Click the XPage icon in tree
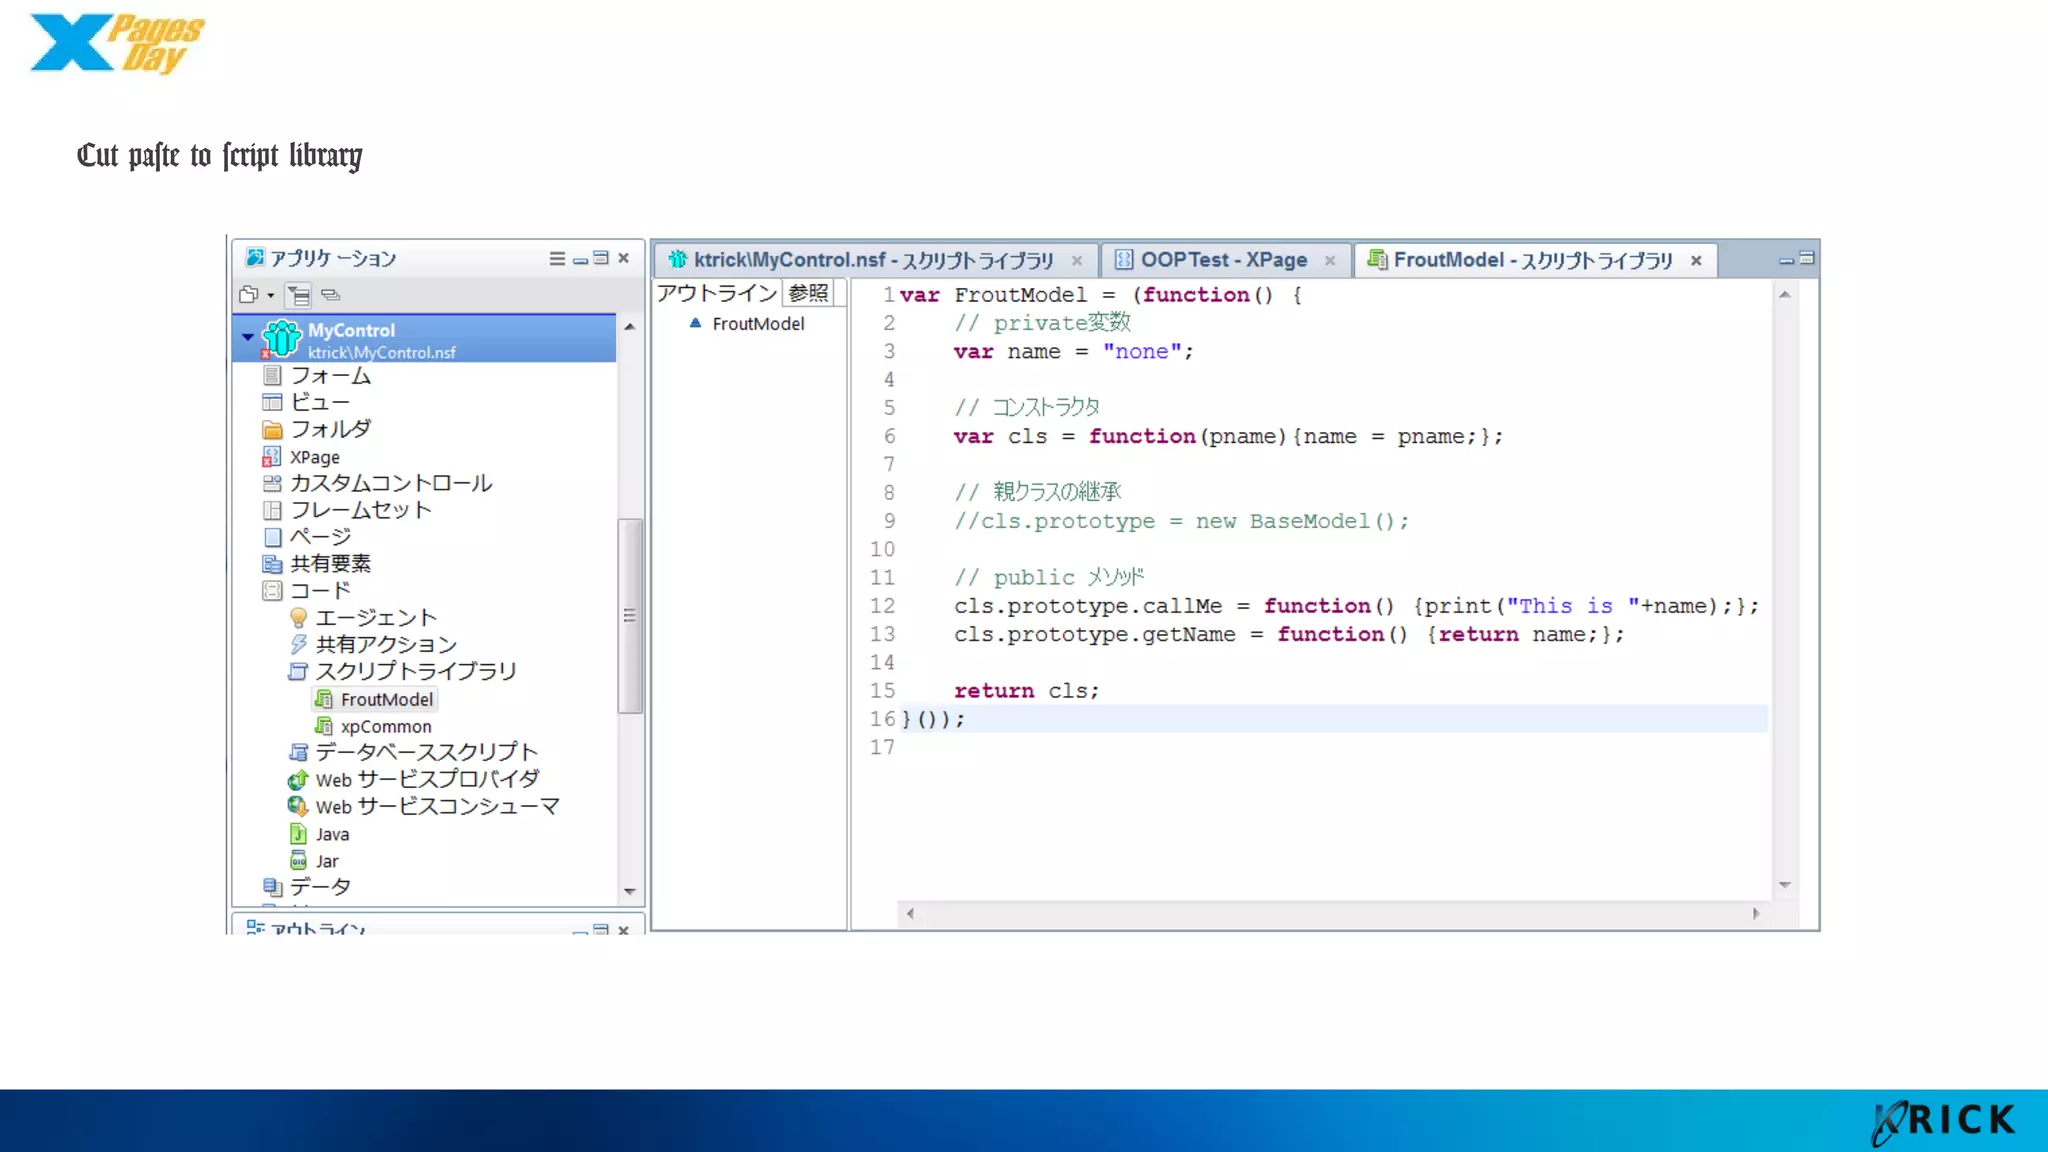This screenshot has width=2048, height=1152. pyautogui.click(x=272, y=457)
